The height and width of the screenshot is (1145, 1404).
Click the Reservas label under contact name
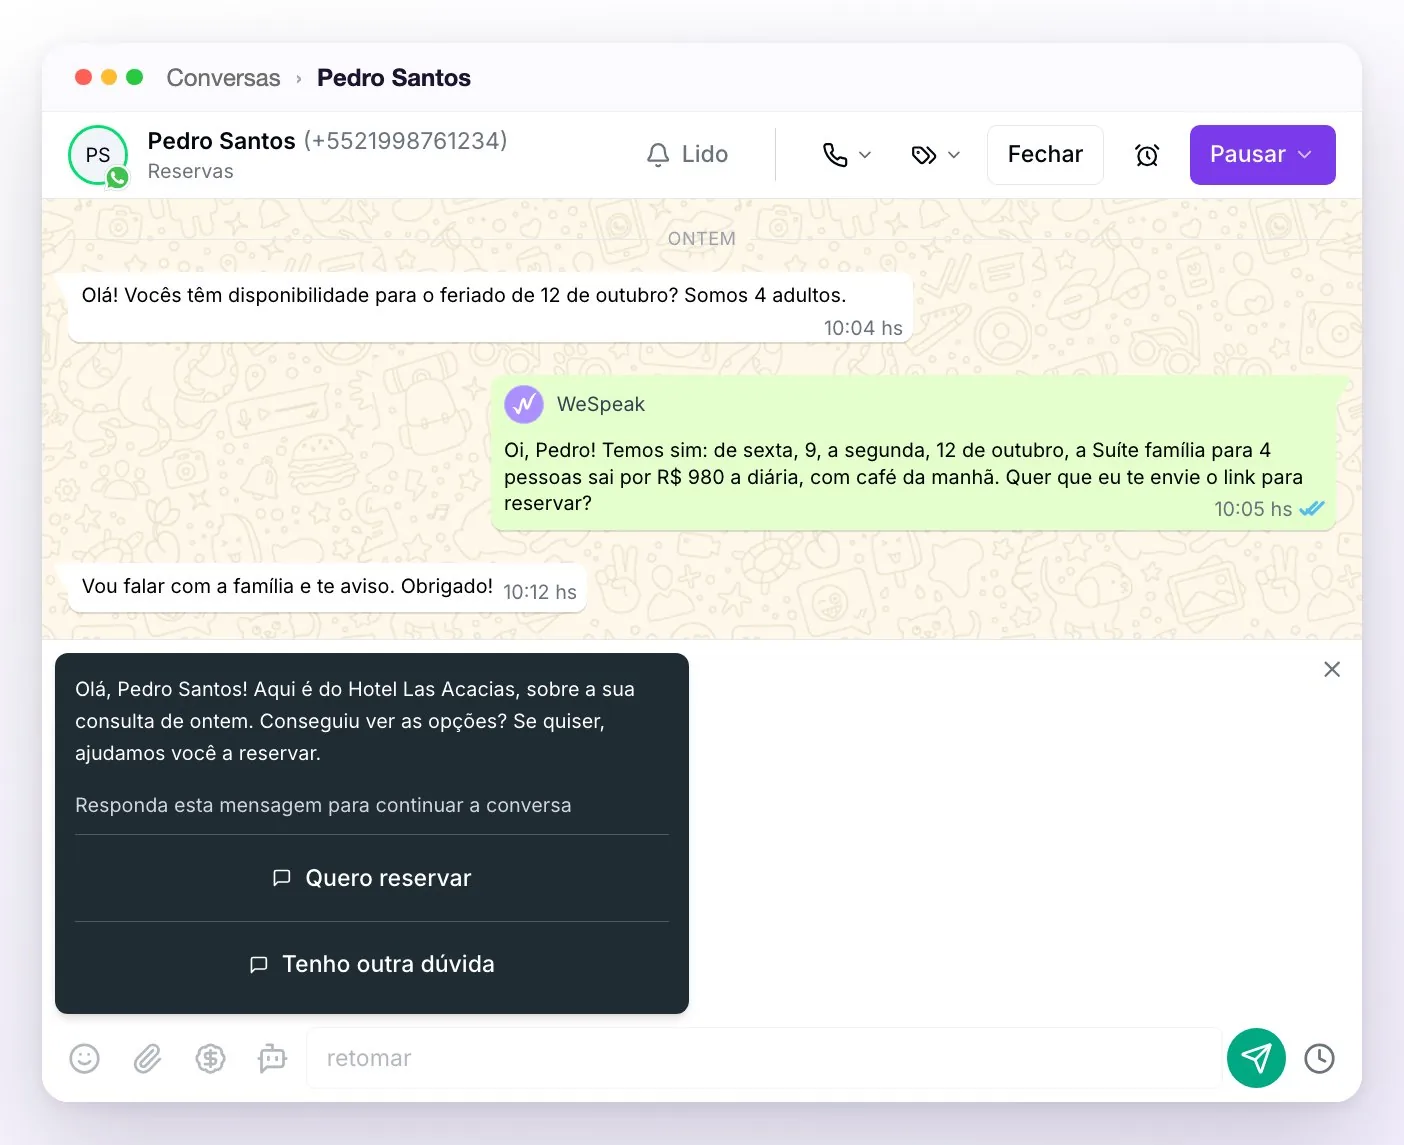190,171
